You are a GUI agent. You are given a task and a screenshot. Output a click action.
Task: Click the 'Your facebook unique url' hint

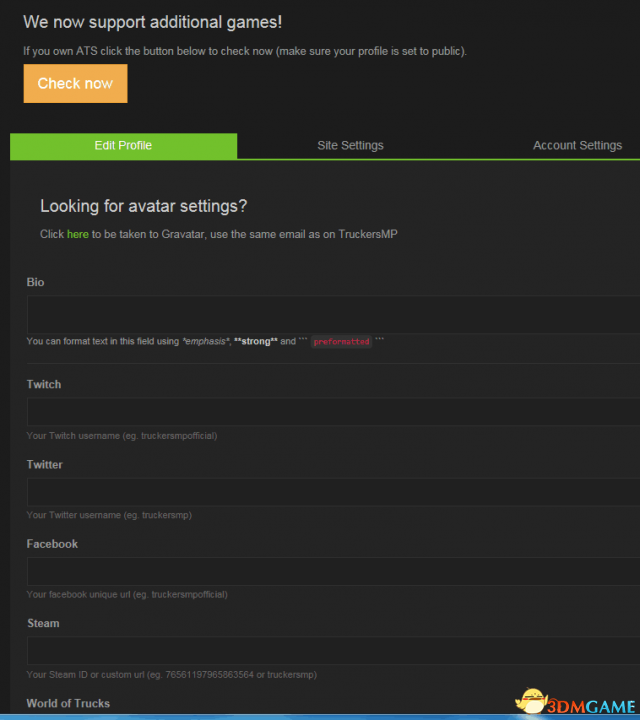tap(127, 595)
